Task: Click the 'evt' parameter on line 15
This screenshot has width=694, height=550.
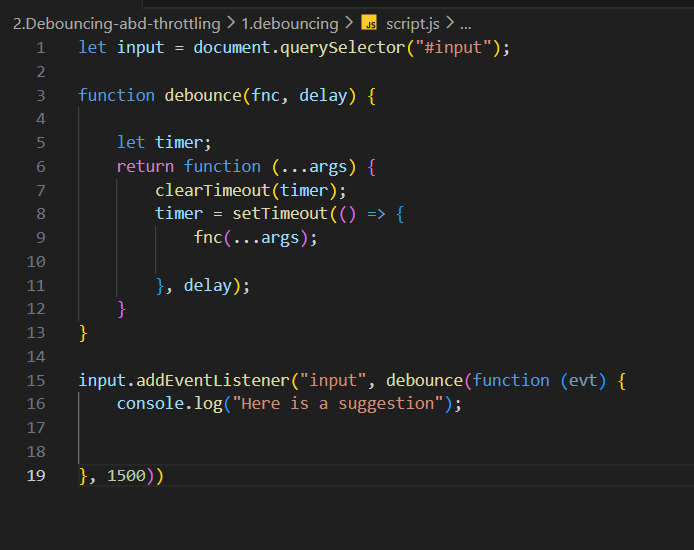Action: tap(583, 380)
